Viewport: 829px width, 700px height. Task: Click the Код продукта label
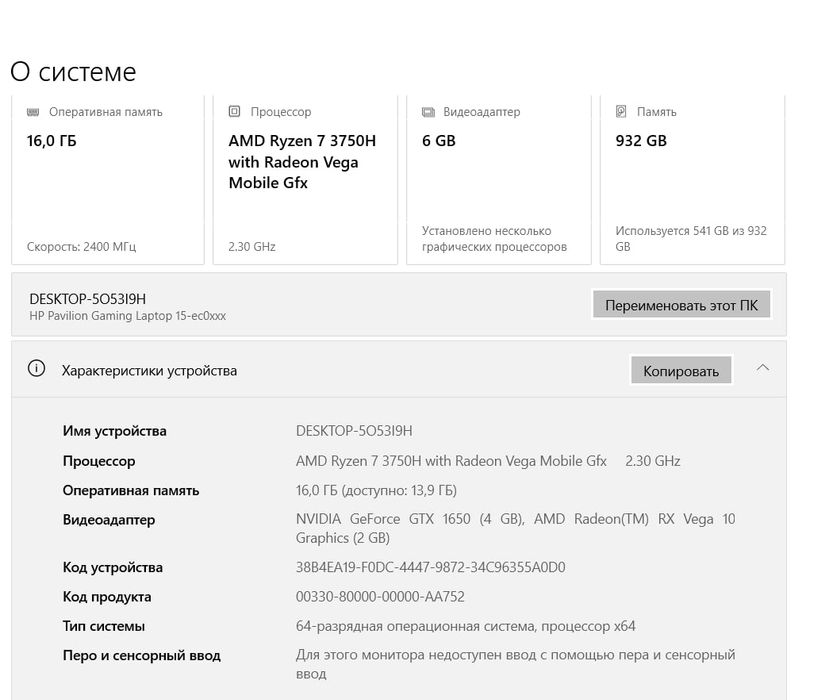pos(107,597)
